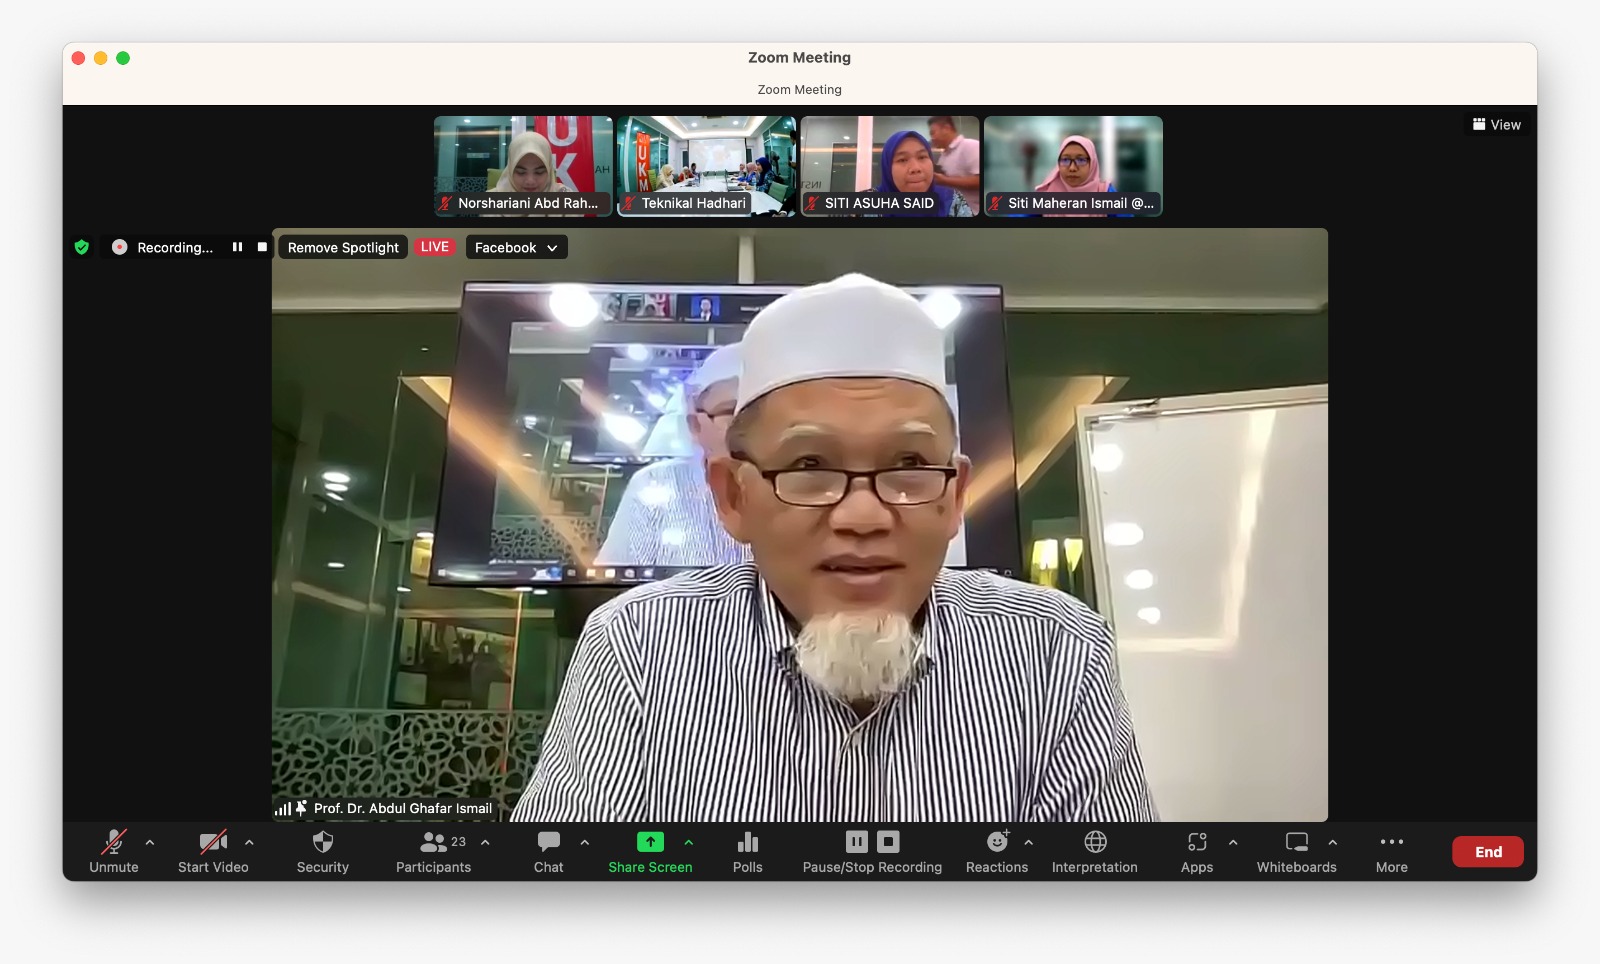
Task: Click the green encryption shield icon
Action: [82, 247]
